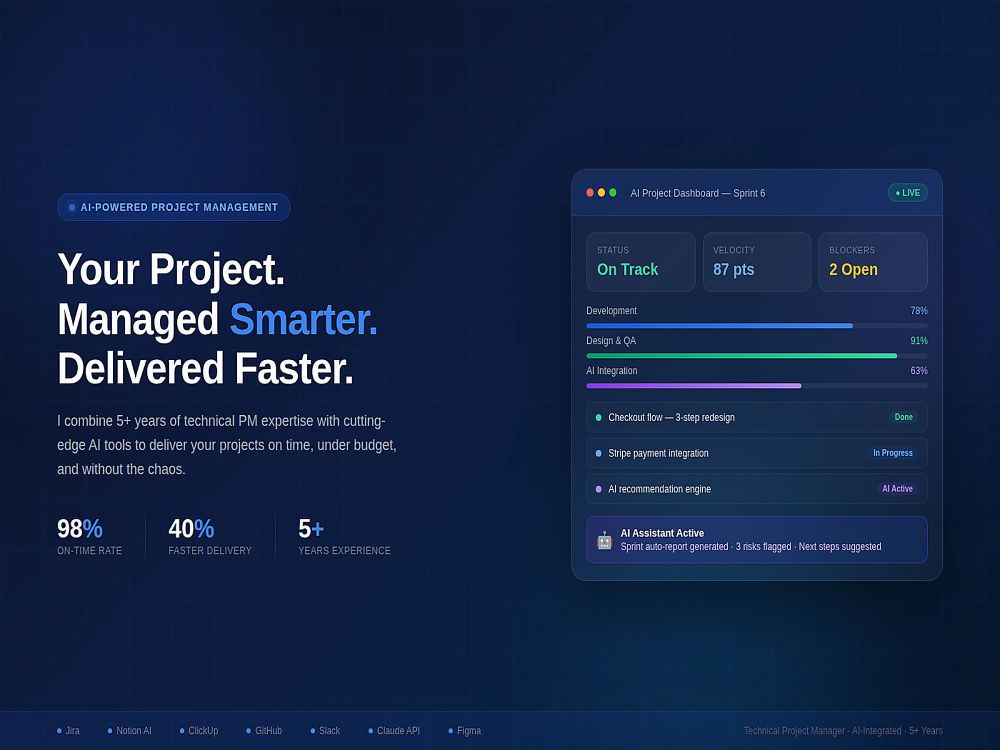
Task: Click the Jira tool link
Action: [x=68, y=731]
